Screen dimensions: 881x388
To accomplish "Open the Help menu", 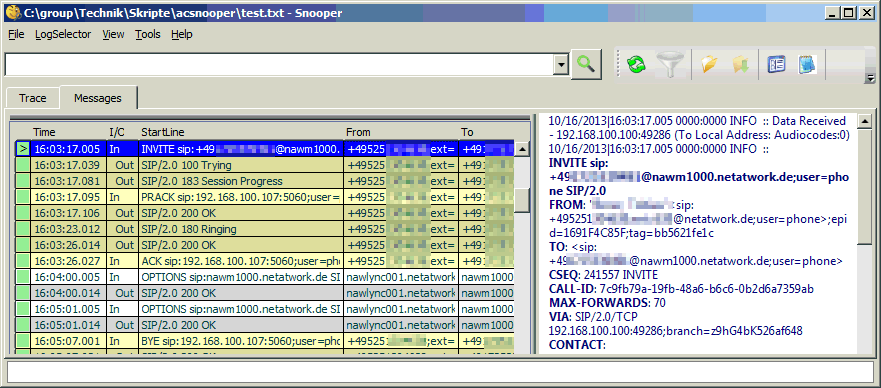I will (182, 34).
